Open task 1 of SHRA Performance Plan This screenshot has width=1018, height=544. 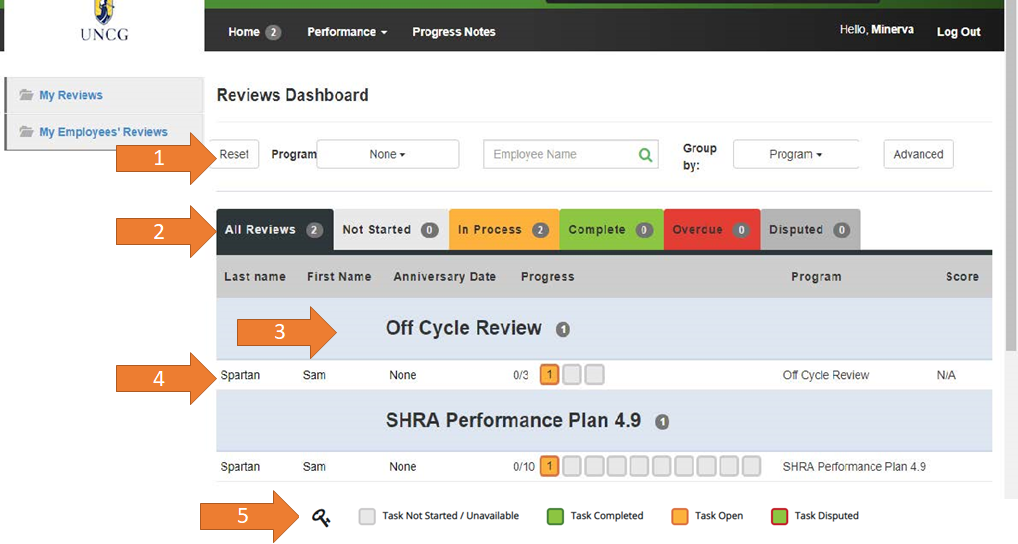tap(549, 466)
